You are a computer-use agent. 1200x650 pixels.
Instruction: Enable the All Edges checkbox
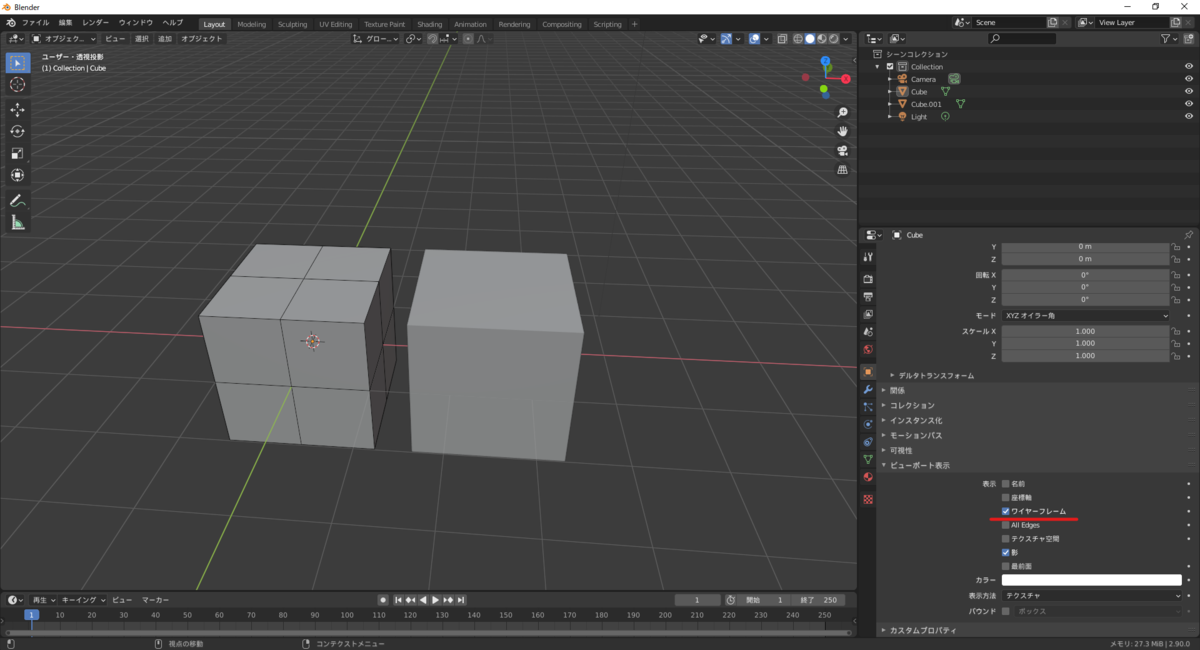(x=1005, y=525)
